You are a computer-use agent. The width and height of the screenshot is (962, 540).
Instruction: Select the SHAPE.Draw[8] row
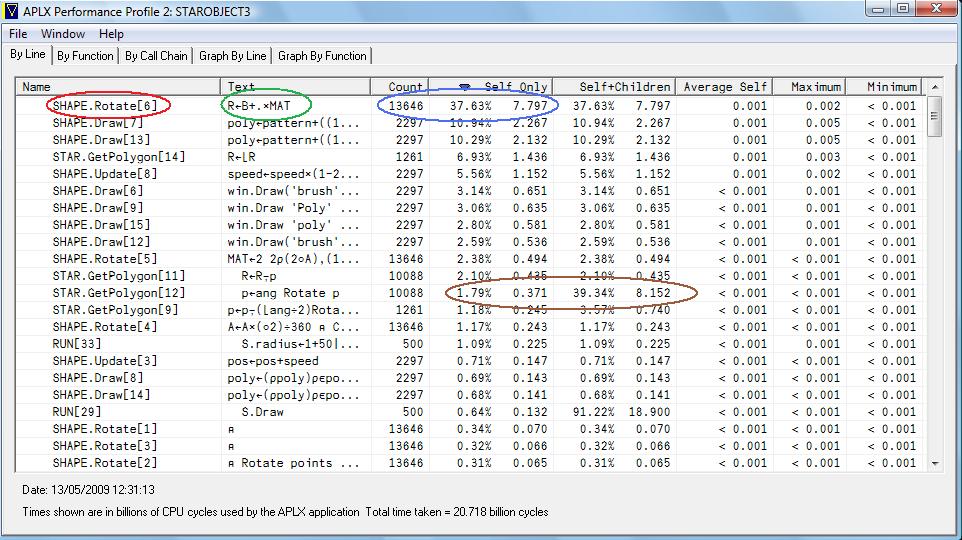pyautogui.click(x=471, y=378)
